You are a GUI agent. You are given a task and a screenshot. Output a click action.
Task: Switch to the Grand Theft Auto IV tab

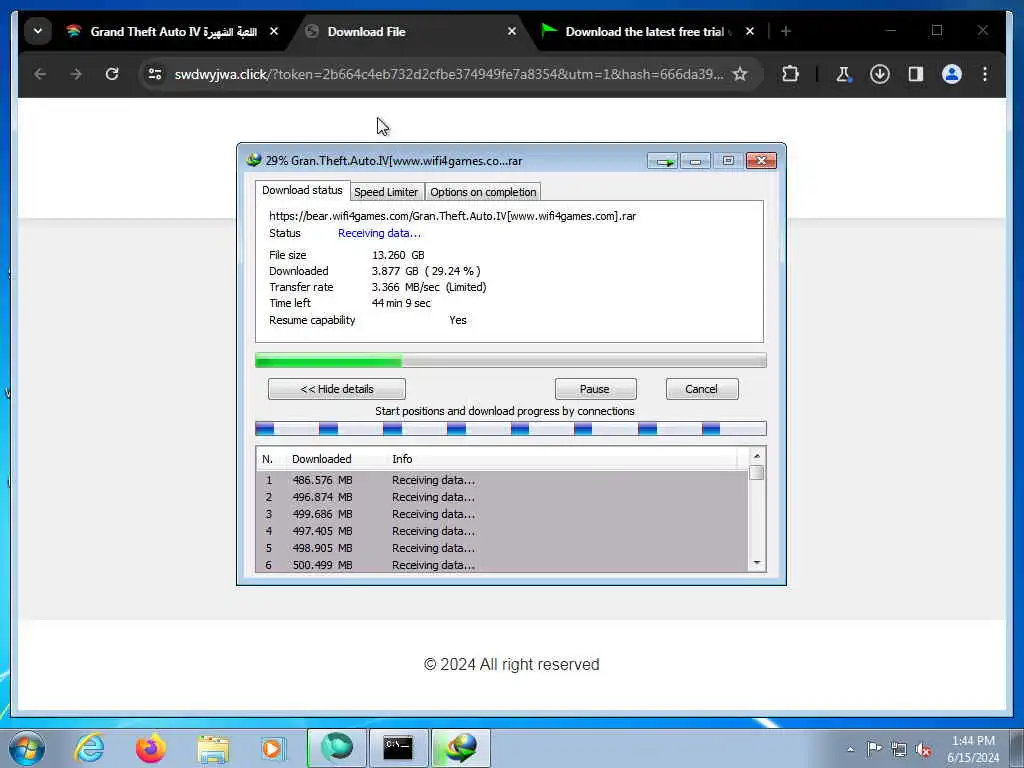point(173,31)
